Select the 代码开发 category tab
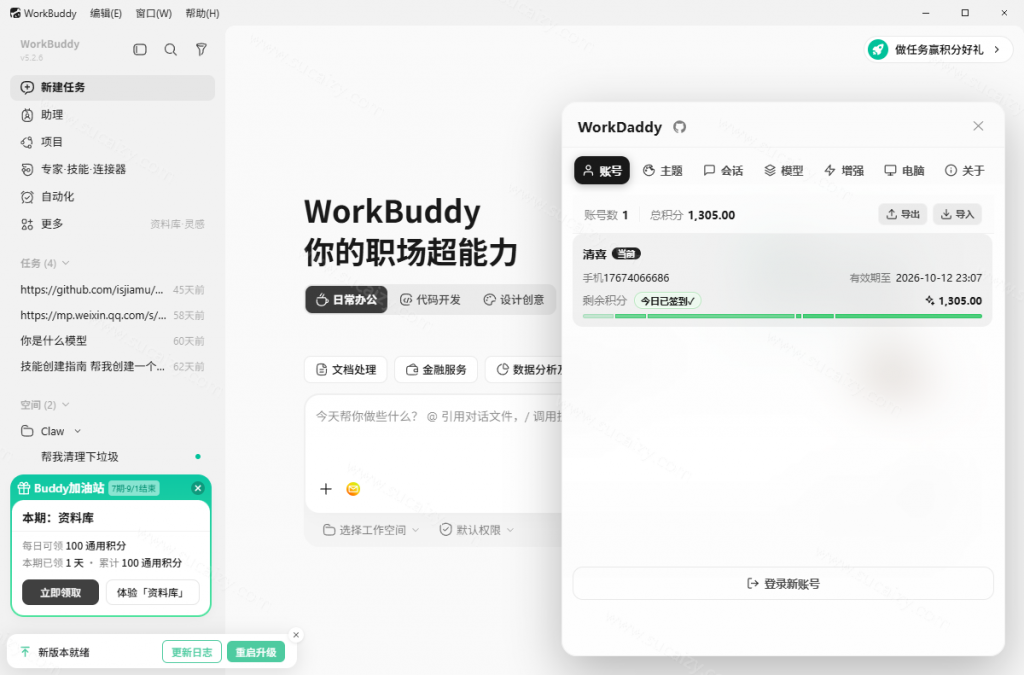1024x675 pixels. pos(430,300)
